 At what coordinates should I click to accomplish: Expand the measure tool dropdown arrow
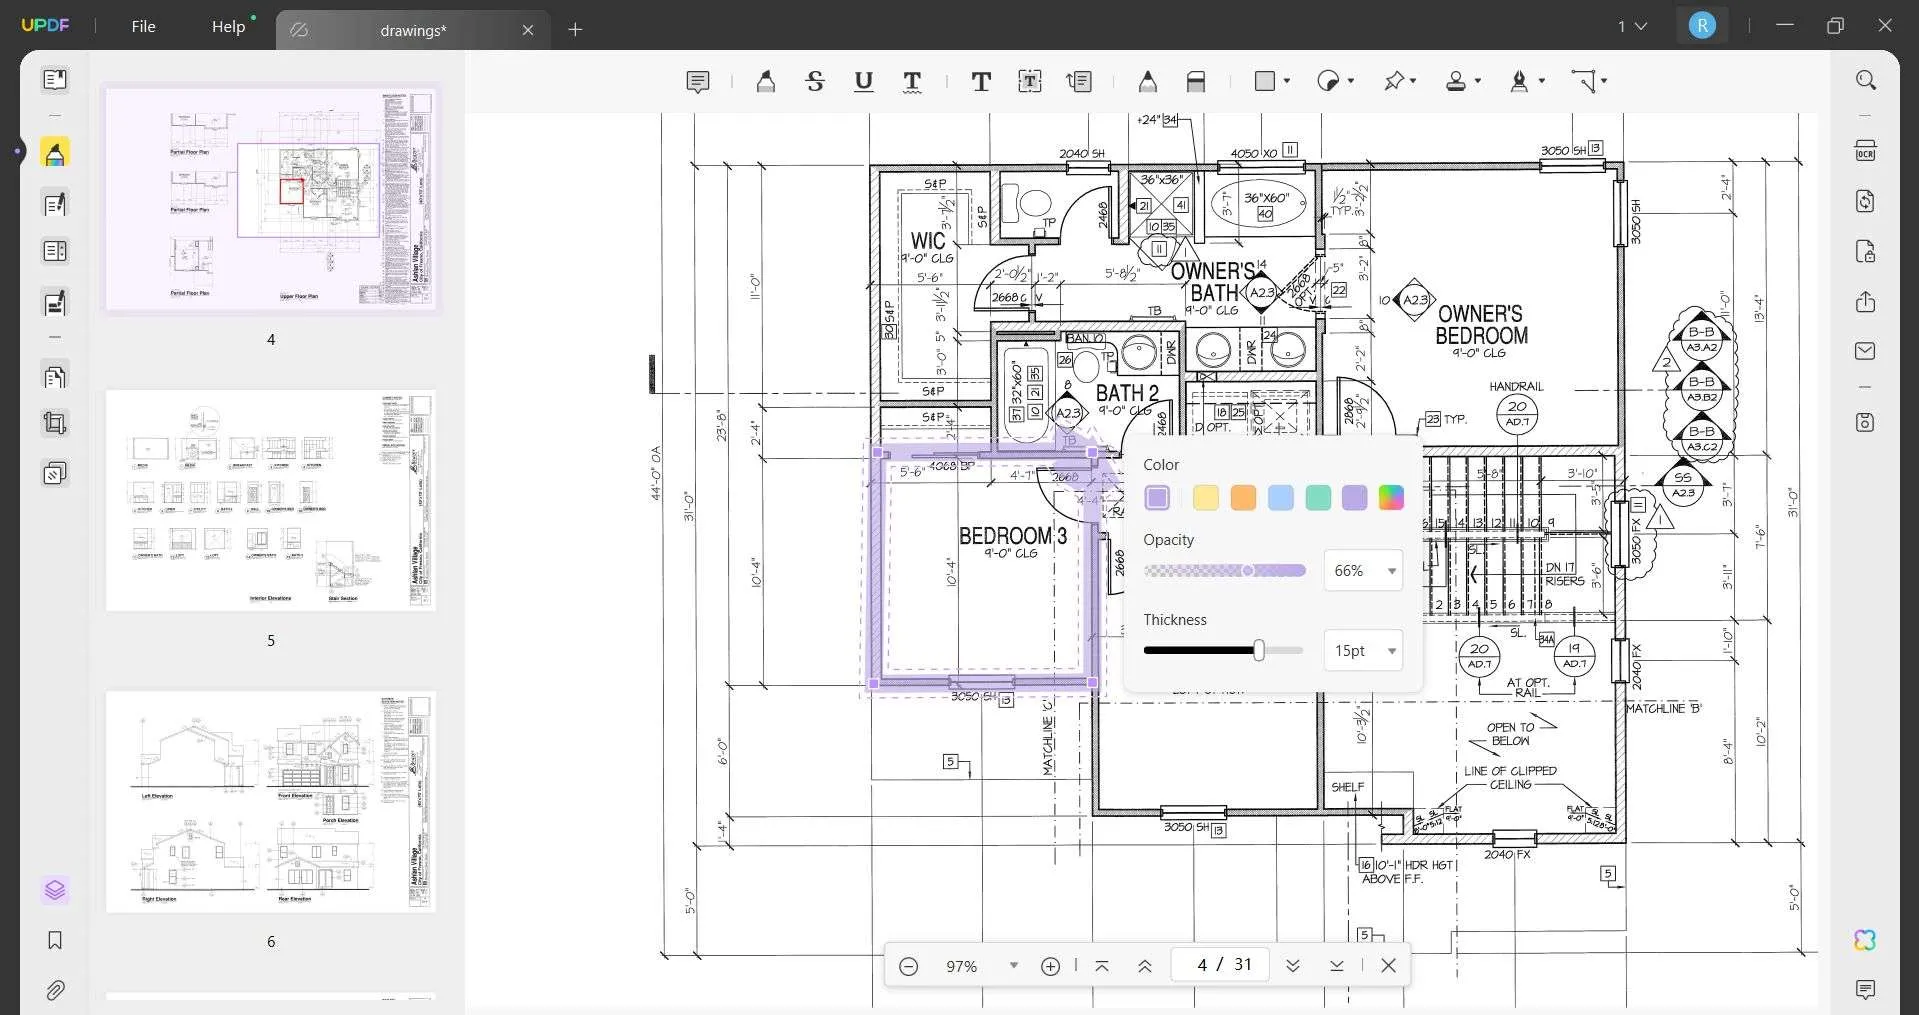[1604, 81]
